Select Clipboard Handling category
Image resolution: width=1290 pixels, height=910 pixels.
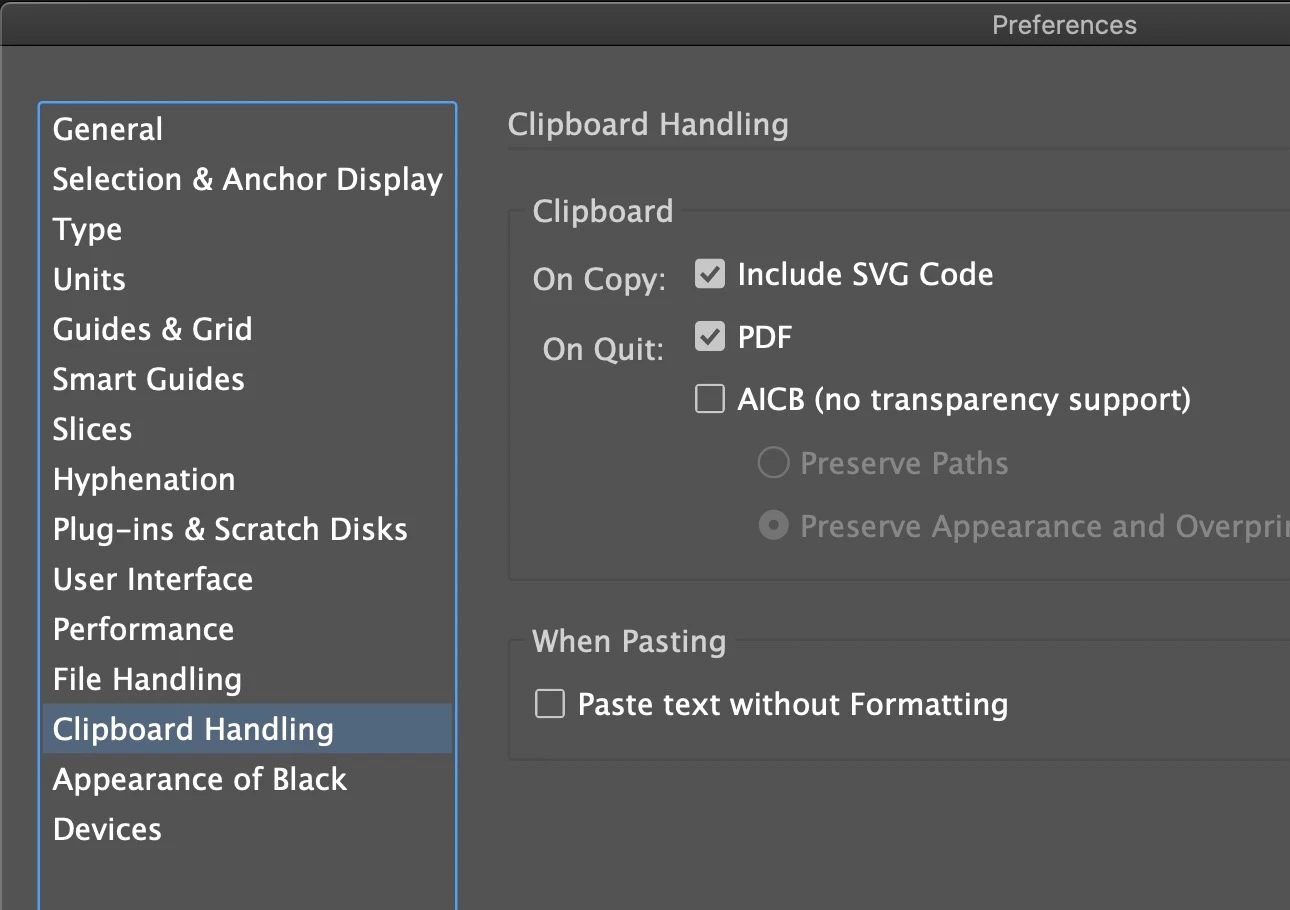click(x=193, y=730)
